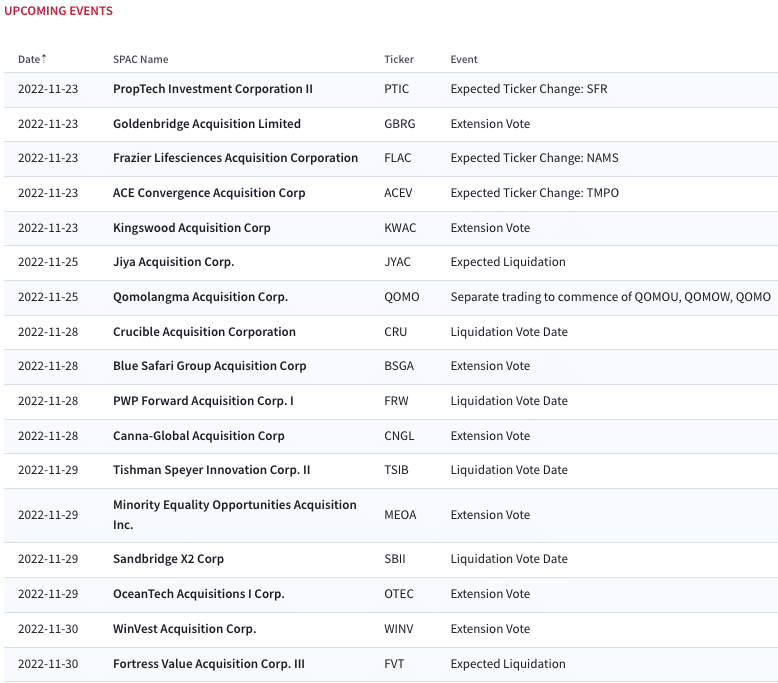Select the PTIC ticker cell

pyautogui.click(x=396, y=89)
